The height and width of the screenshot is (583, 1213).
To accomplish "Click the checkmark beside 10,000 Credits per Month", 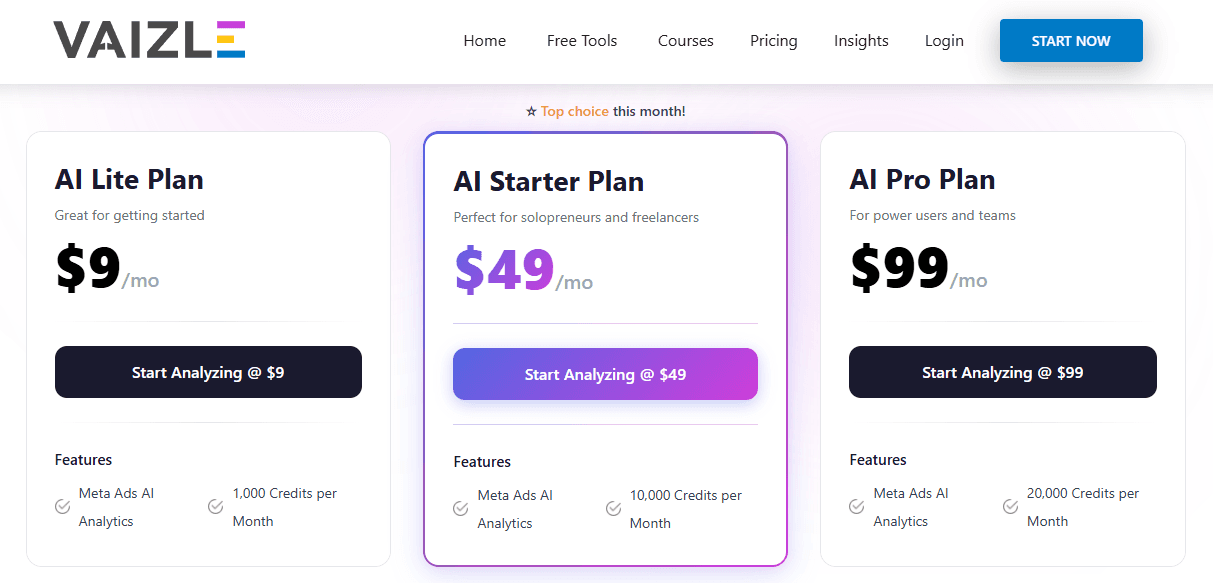I will tap(613, 509).
